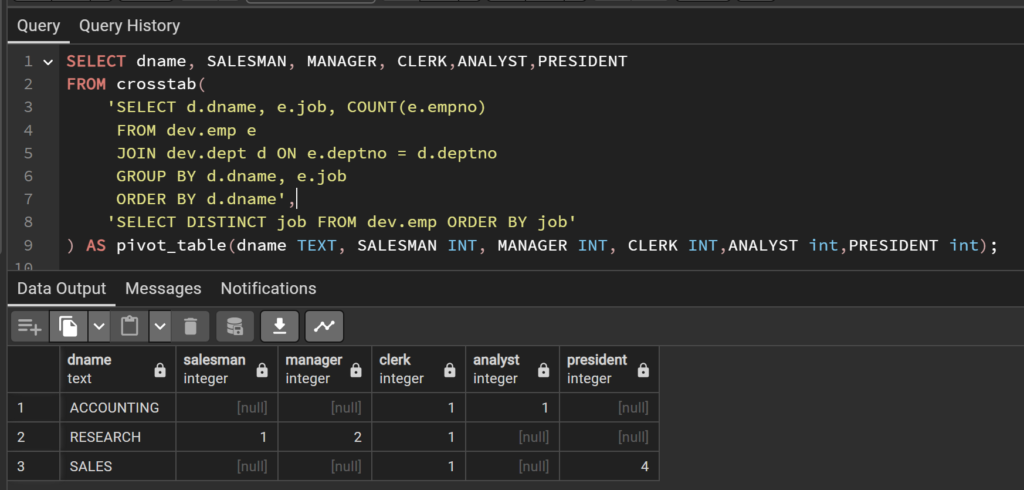
Task: Collapse the code fold chevron on line 1
Action: pyautogui.click(x=48, y=62)
